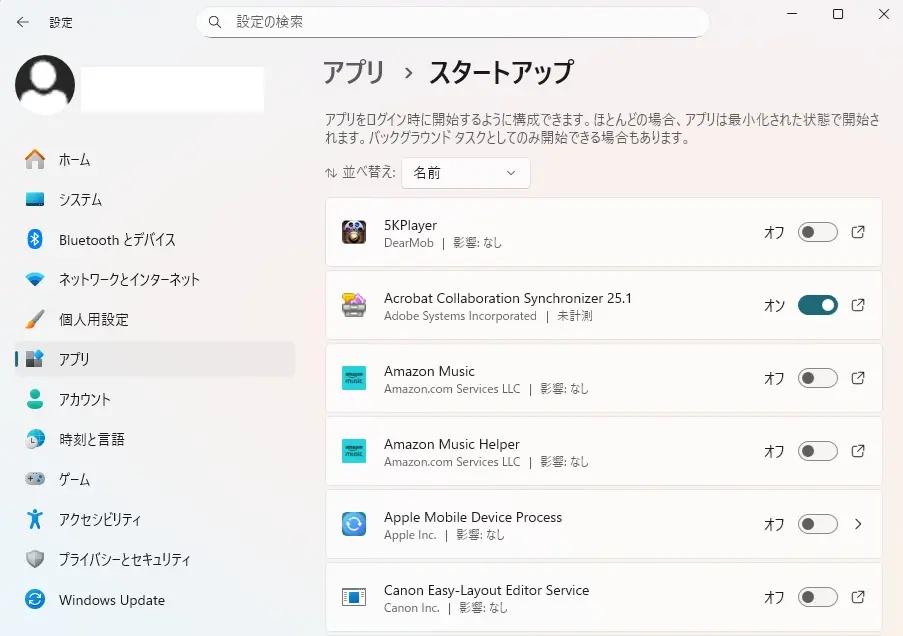Click the Amazon Music app icon
The height and width of the screenshot is (636, 903).
coord(358,378)
